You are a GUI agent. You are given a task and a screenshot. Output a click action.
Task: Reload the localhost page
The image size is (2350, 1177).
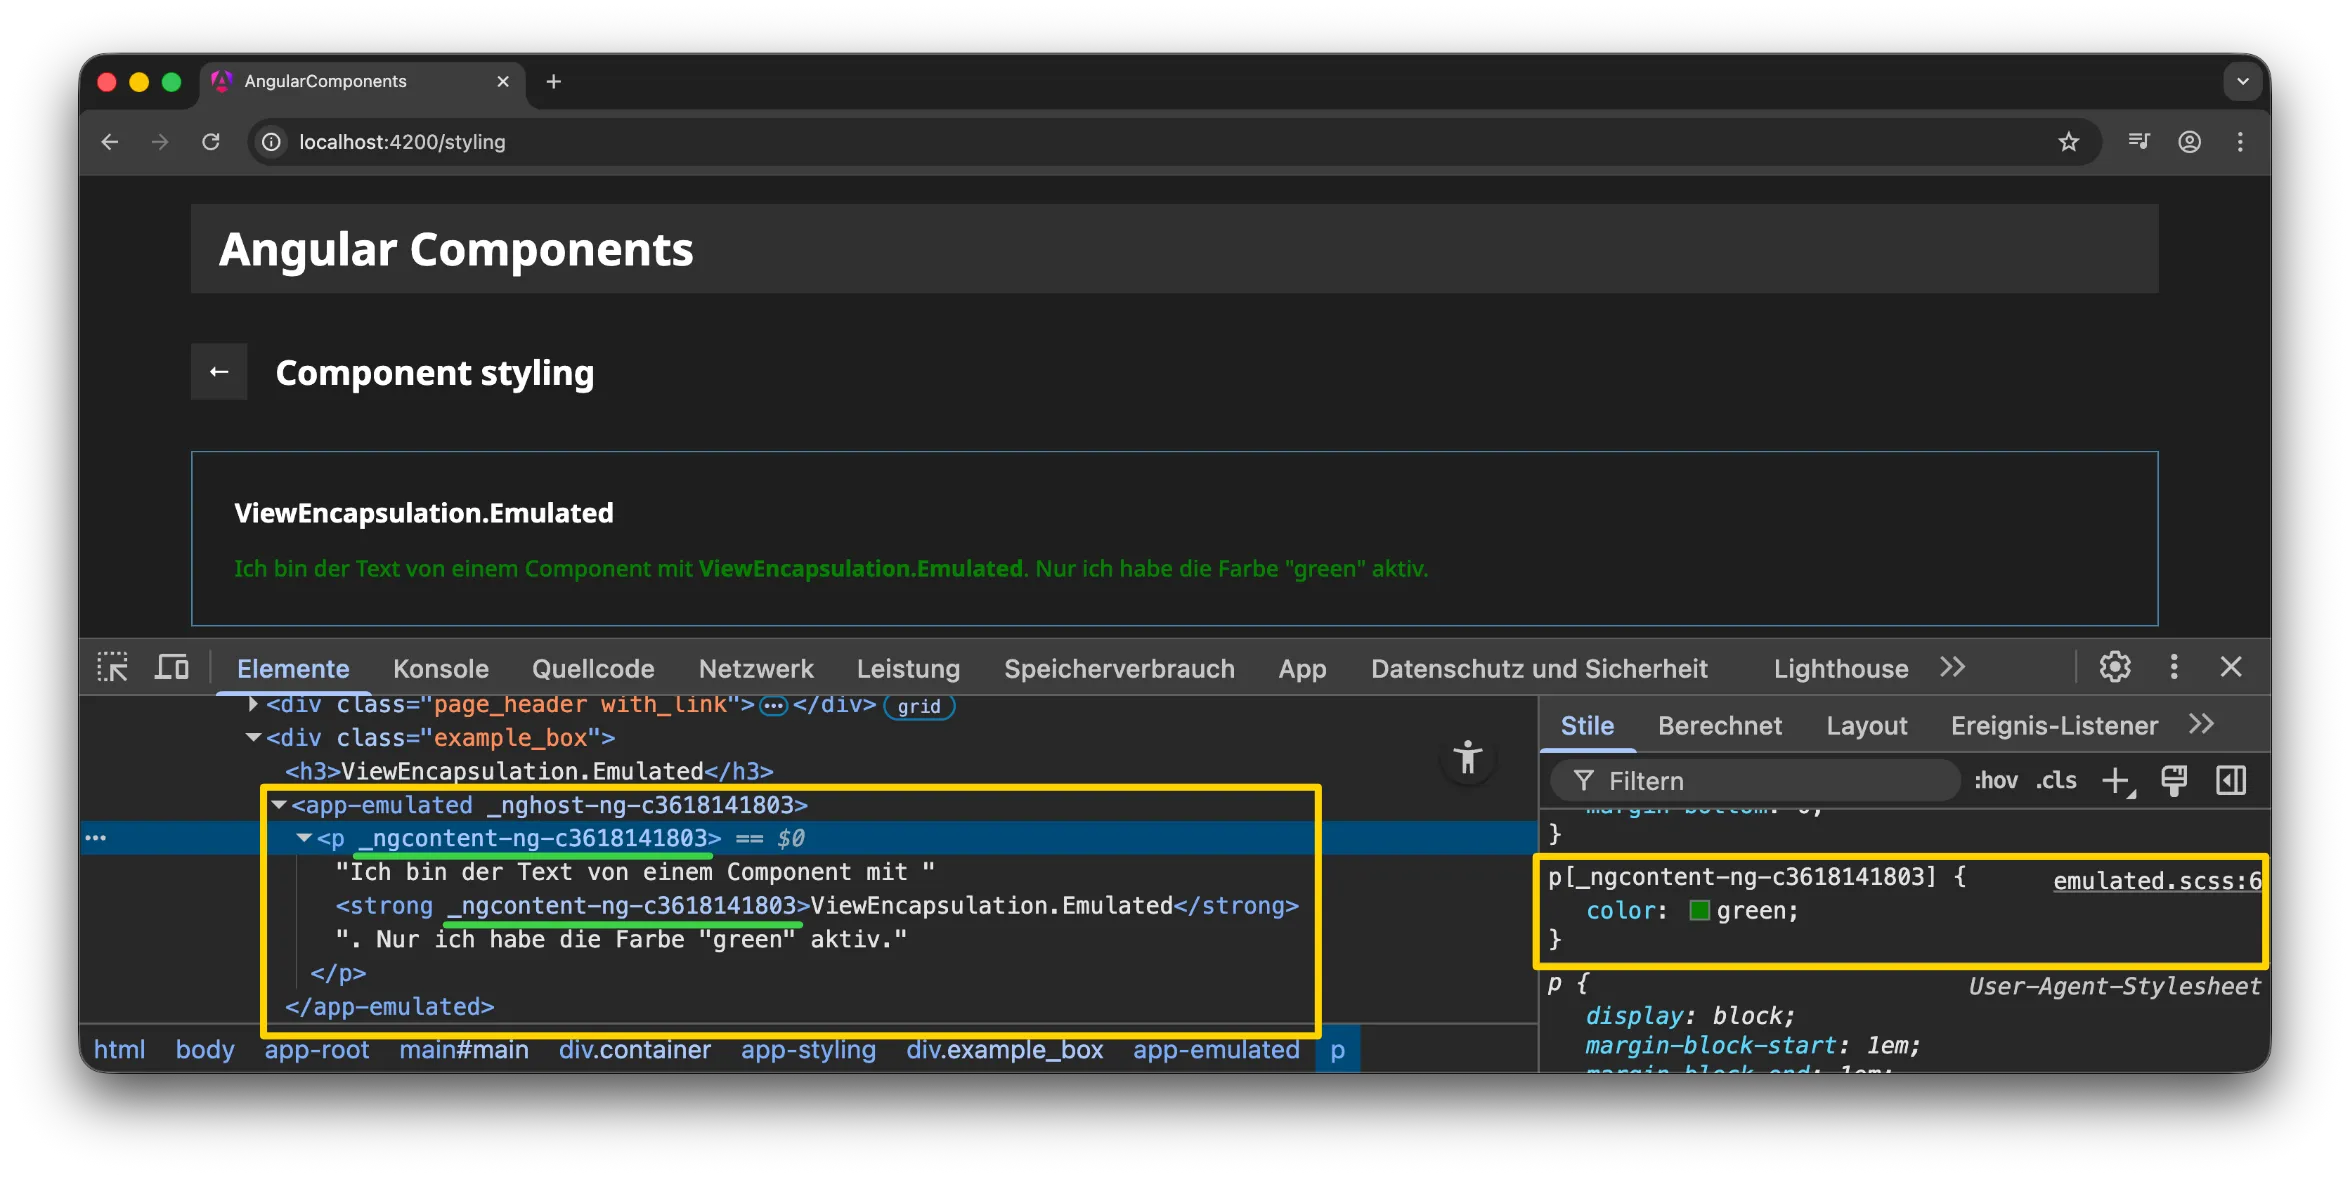click(x=211, y=142)
